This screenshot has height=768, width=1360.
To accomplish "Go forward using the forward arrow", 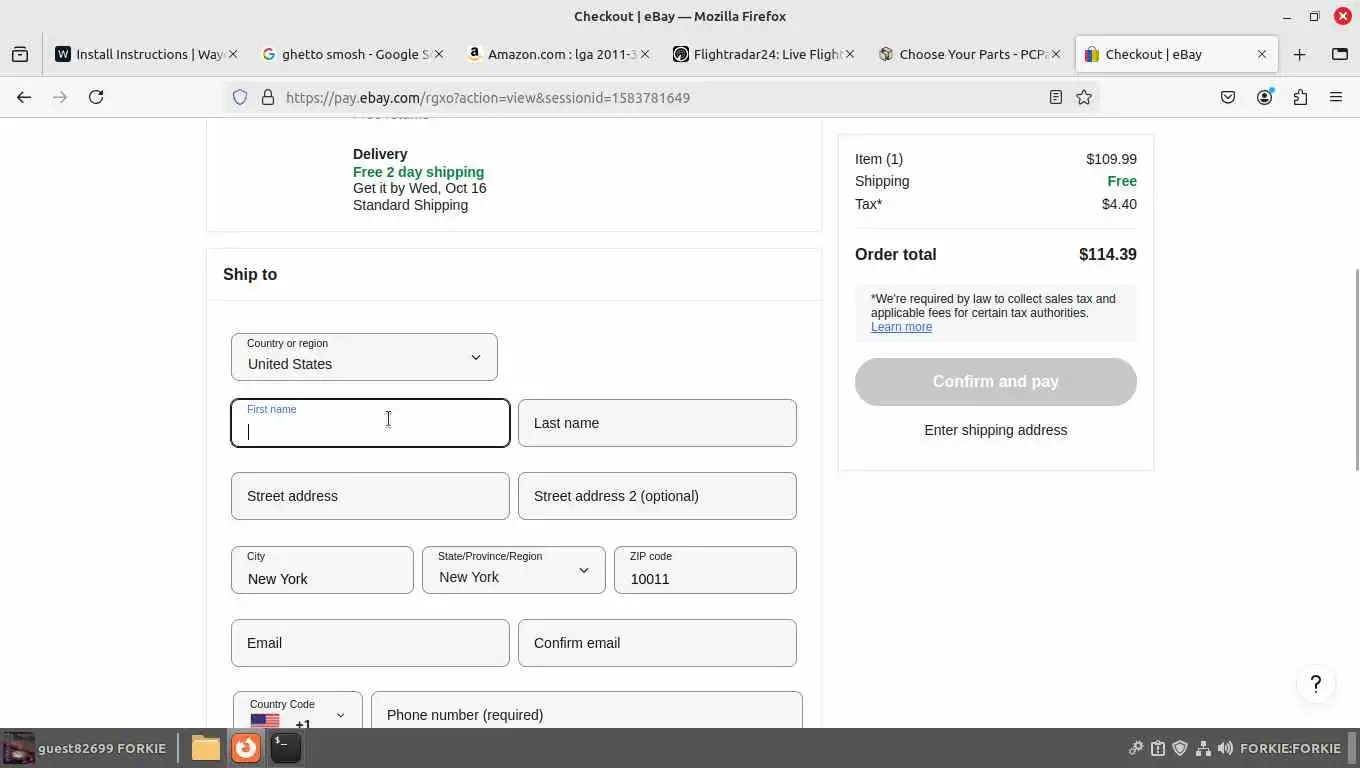I will point(60,97).
